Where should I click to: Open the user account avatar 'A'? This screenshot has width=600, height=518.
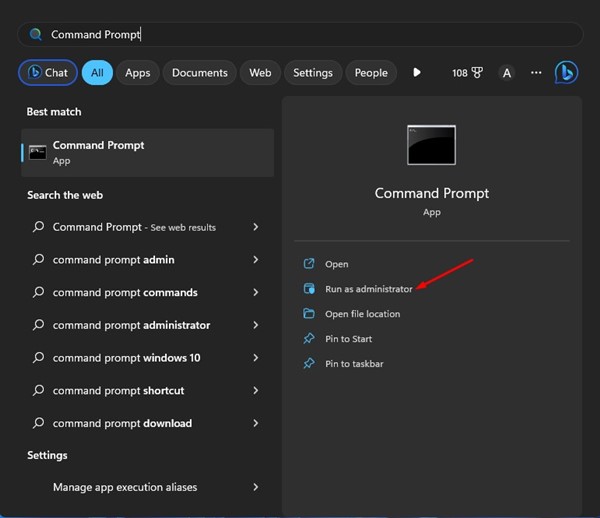pyautogui.click(x=507, y=72)
